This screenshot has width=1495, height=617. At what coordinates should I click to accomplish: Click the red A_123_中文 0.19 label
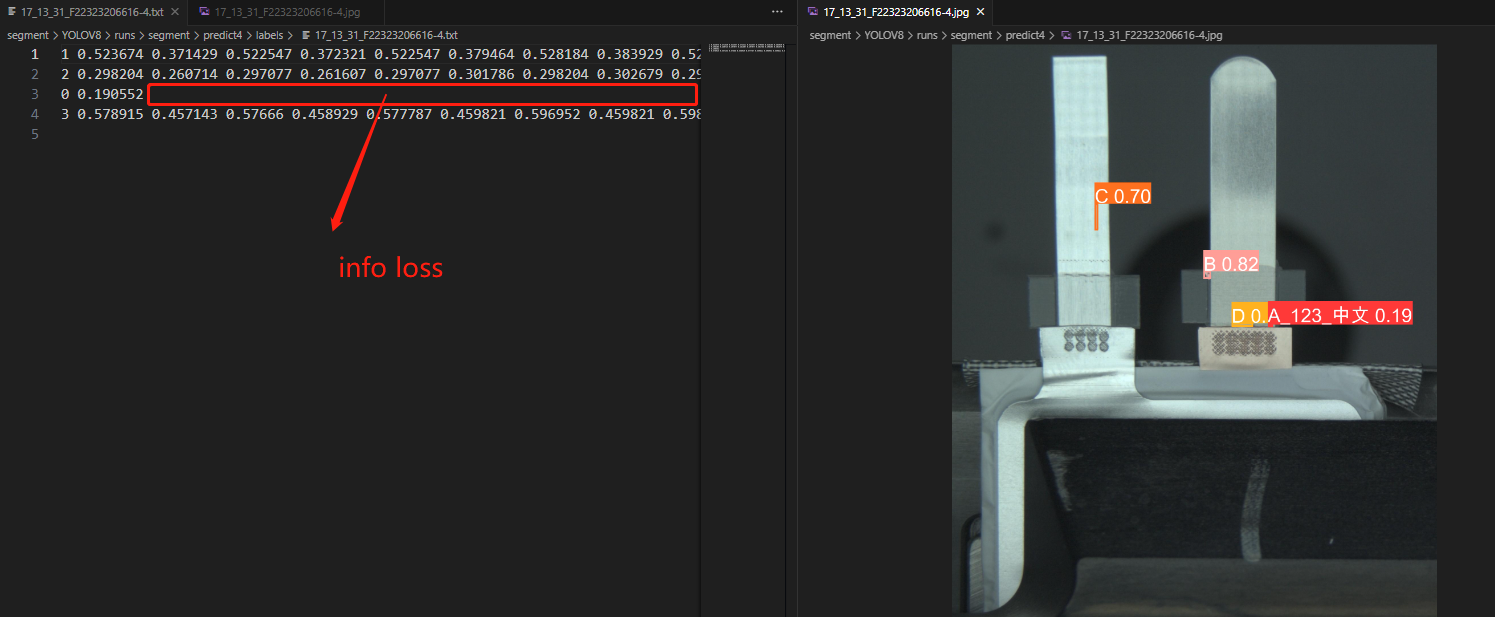click(x=1340, y=315)
